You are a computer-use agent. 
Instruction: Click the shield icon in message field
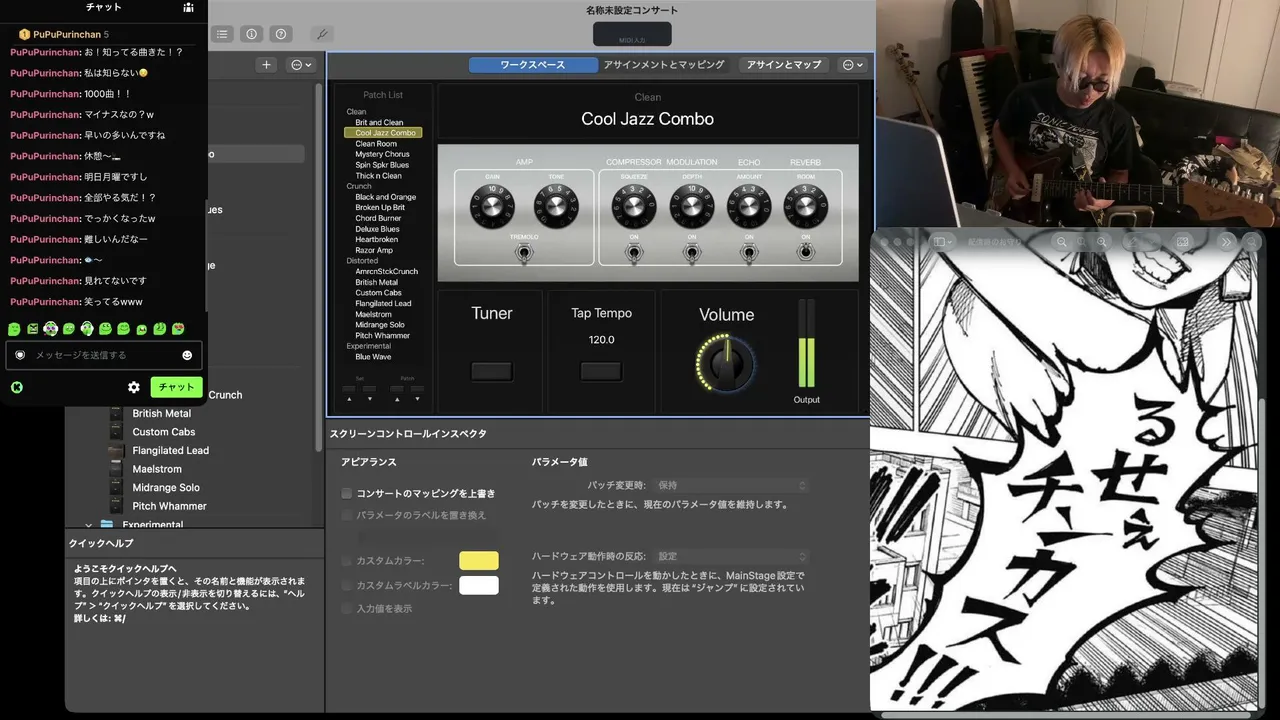tap(20, 355)
